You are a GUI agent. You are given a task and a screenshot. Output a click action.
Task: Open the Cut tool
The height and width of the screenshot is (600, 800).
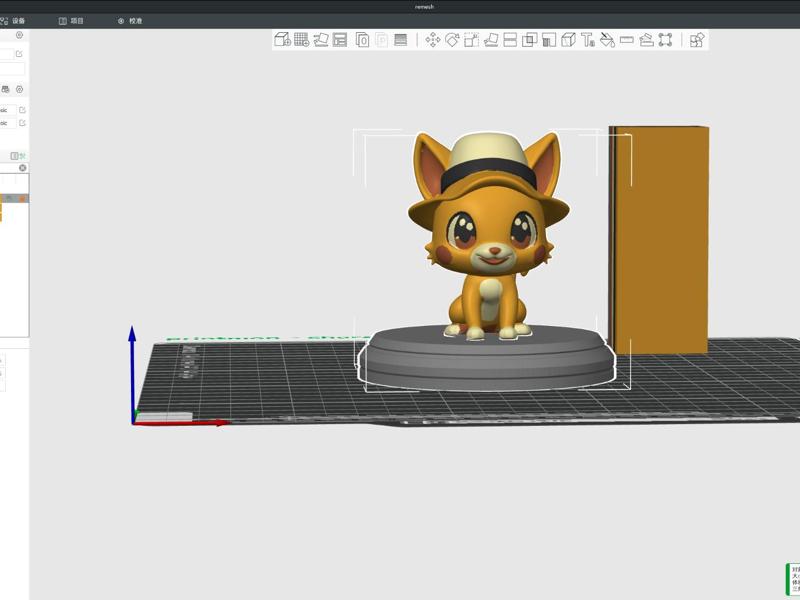510,40
